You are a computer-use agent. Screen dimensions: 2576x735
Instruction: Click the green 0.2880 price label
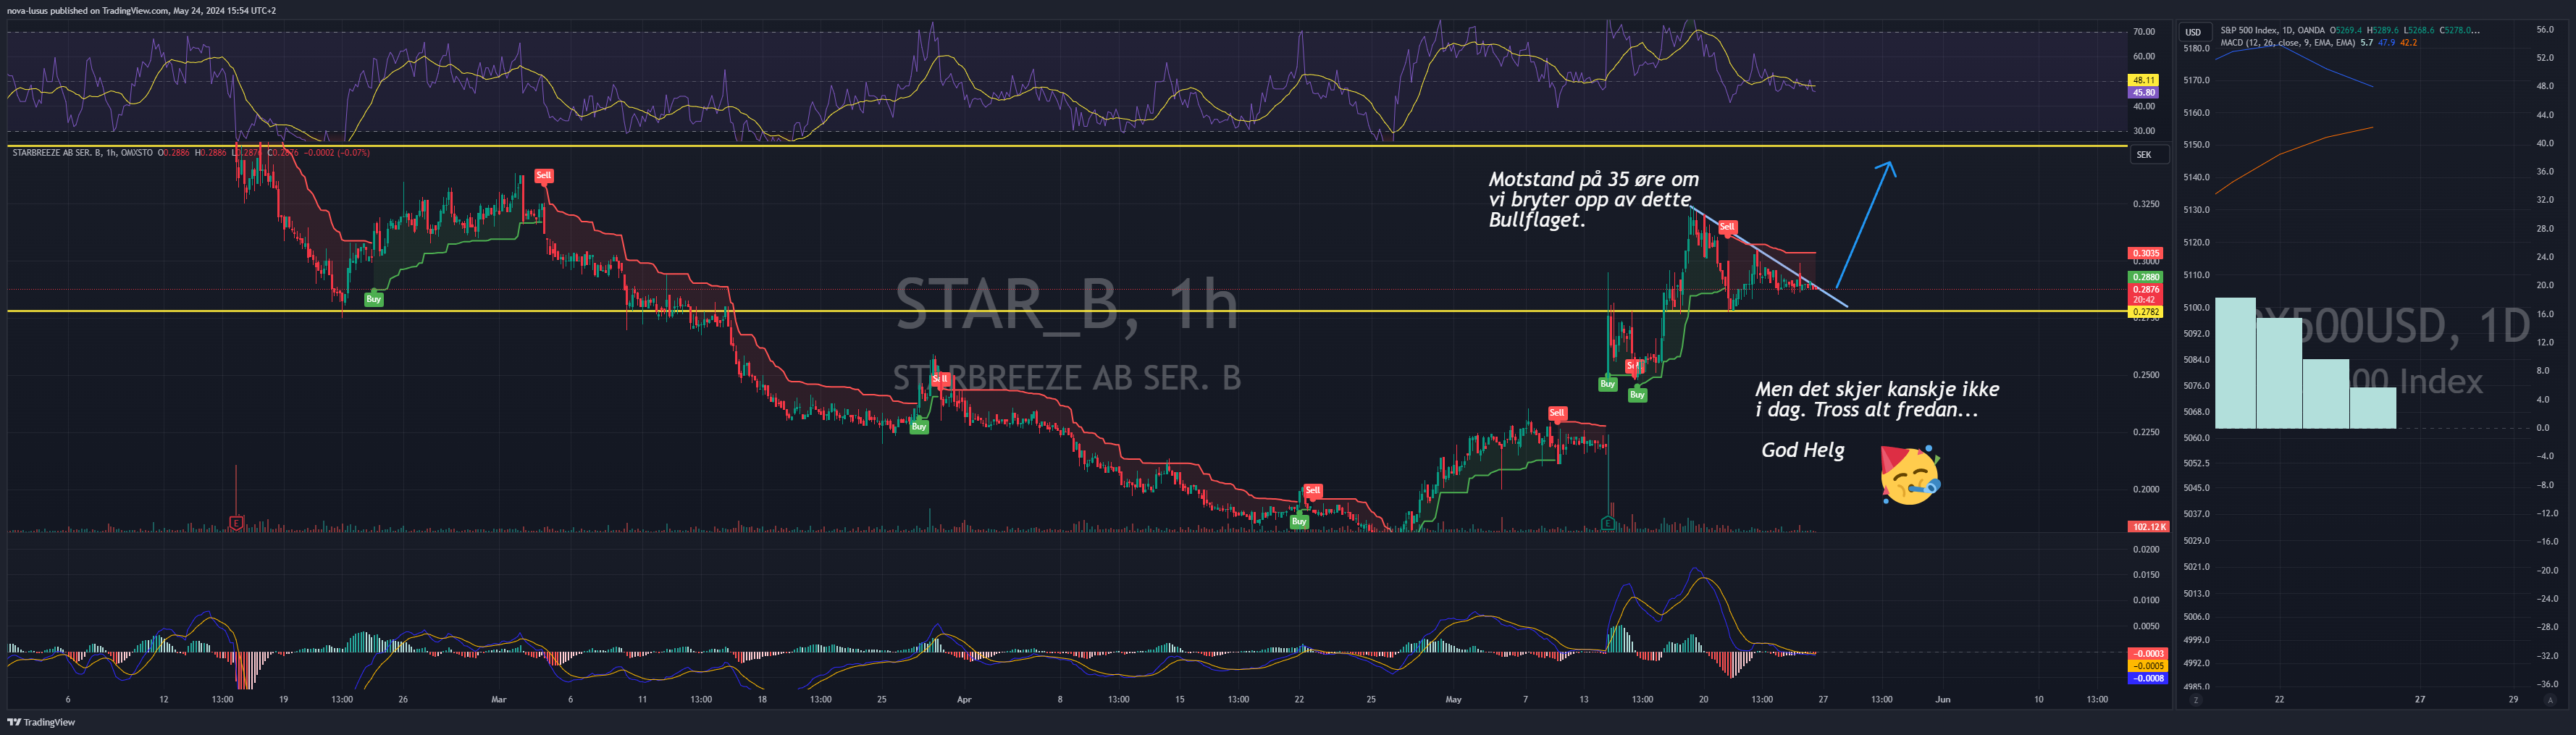(2145, 277)
